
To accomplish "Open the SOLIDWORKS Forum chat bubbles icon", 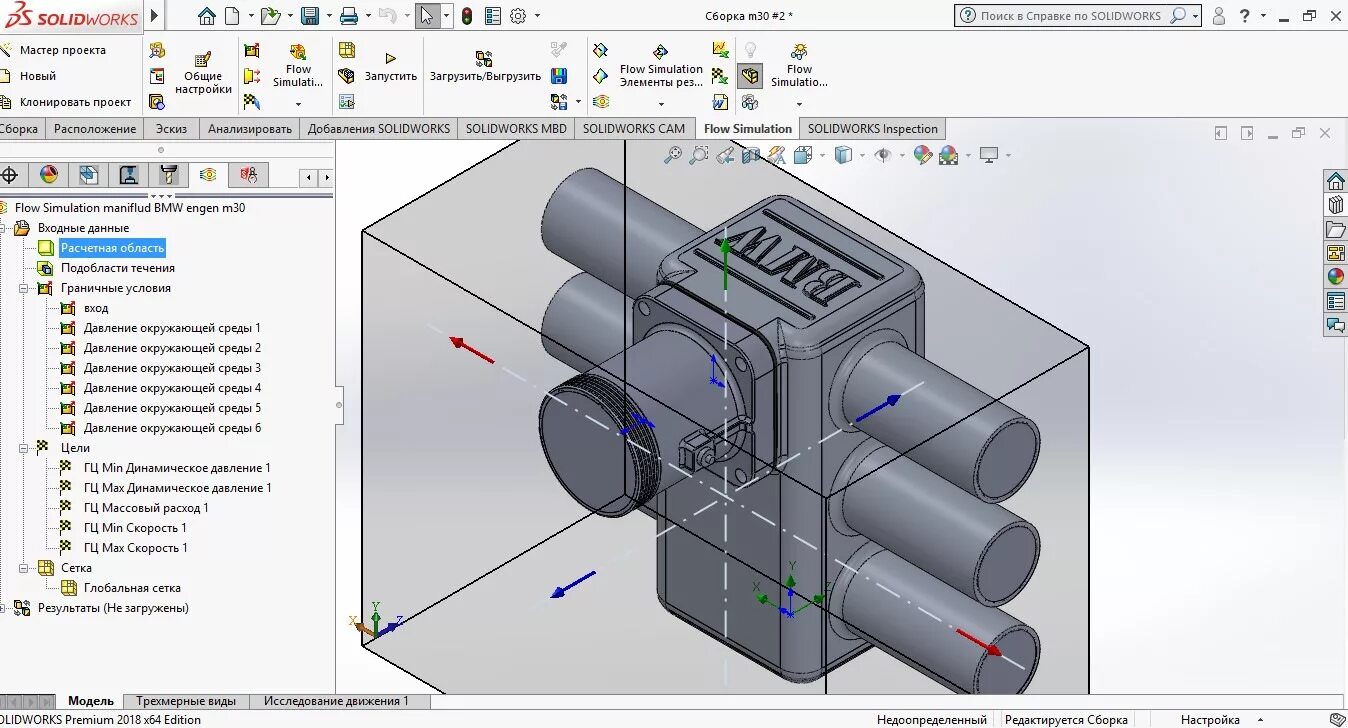I will click(1336, 325).
